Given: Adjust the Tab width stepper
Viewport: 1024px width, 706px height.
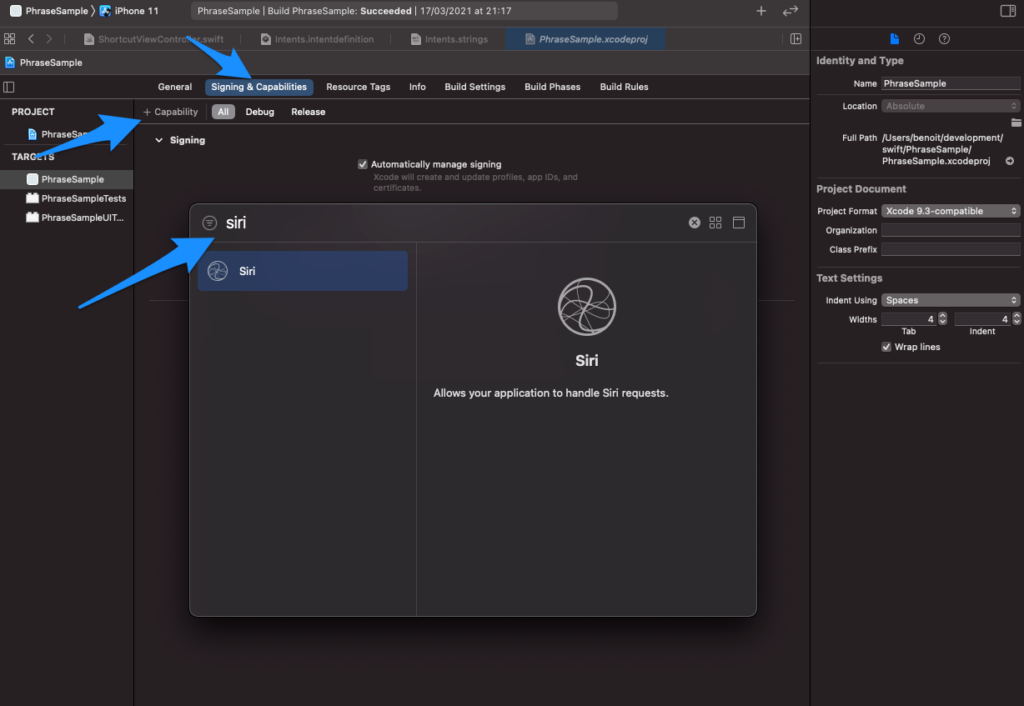Looking at the screenshot, I should tap(942, 319).
